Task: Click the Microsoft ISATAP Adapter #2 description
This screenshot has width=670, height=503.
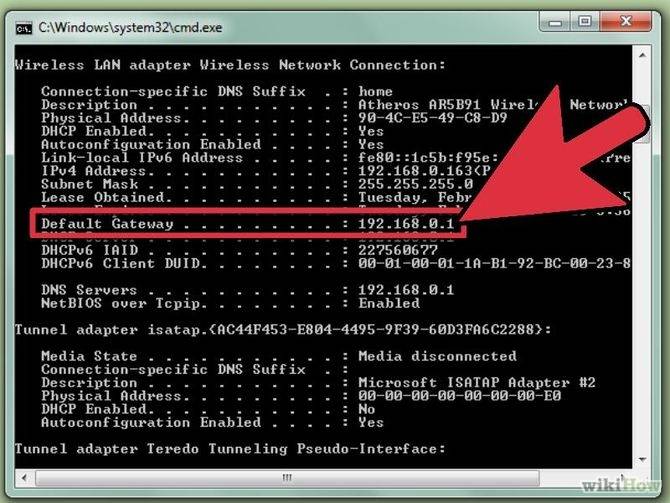Action: coord(476,382)
